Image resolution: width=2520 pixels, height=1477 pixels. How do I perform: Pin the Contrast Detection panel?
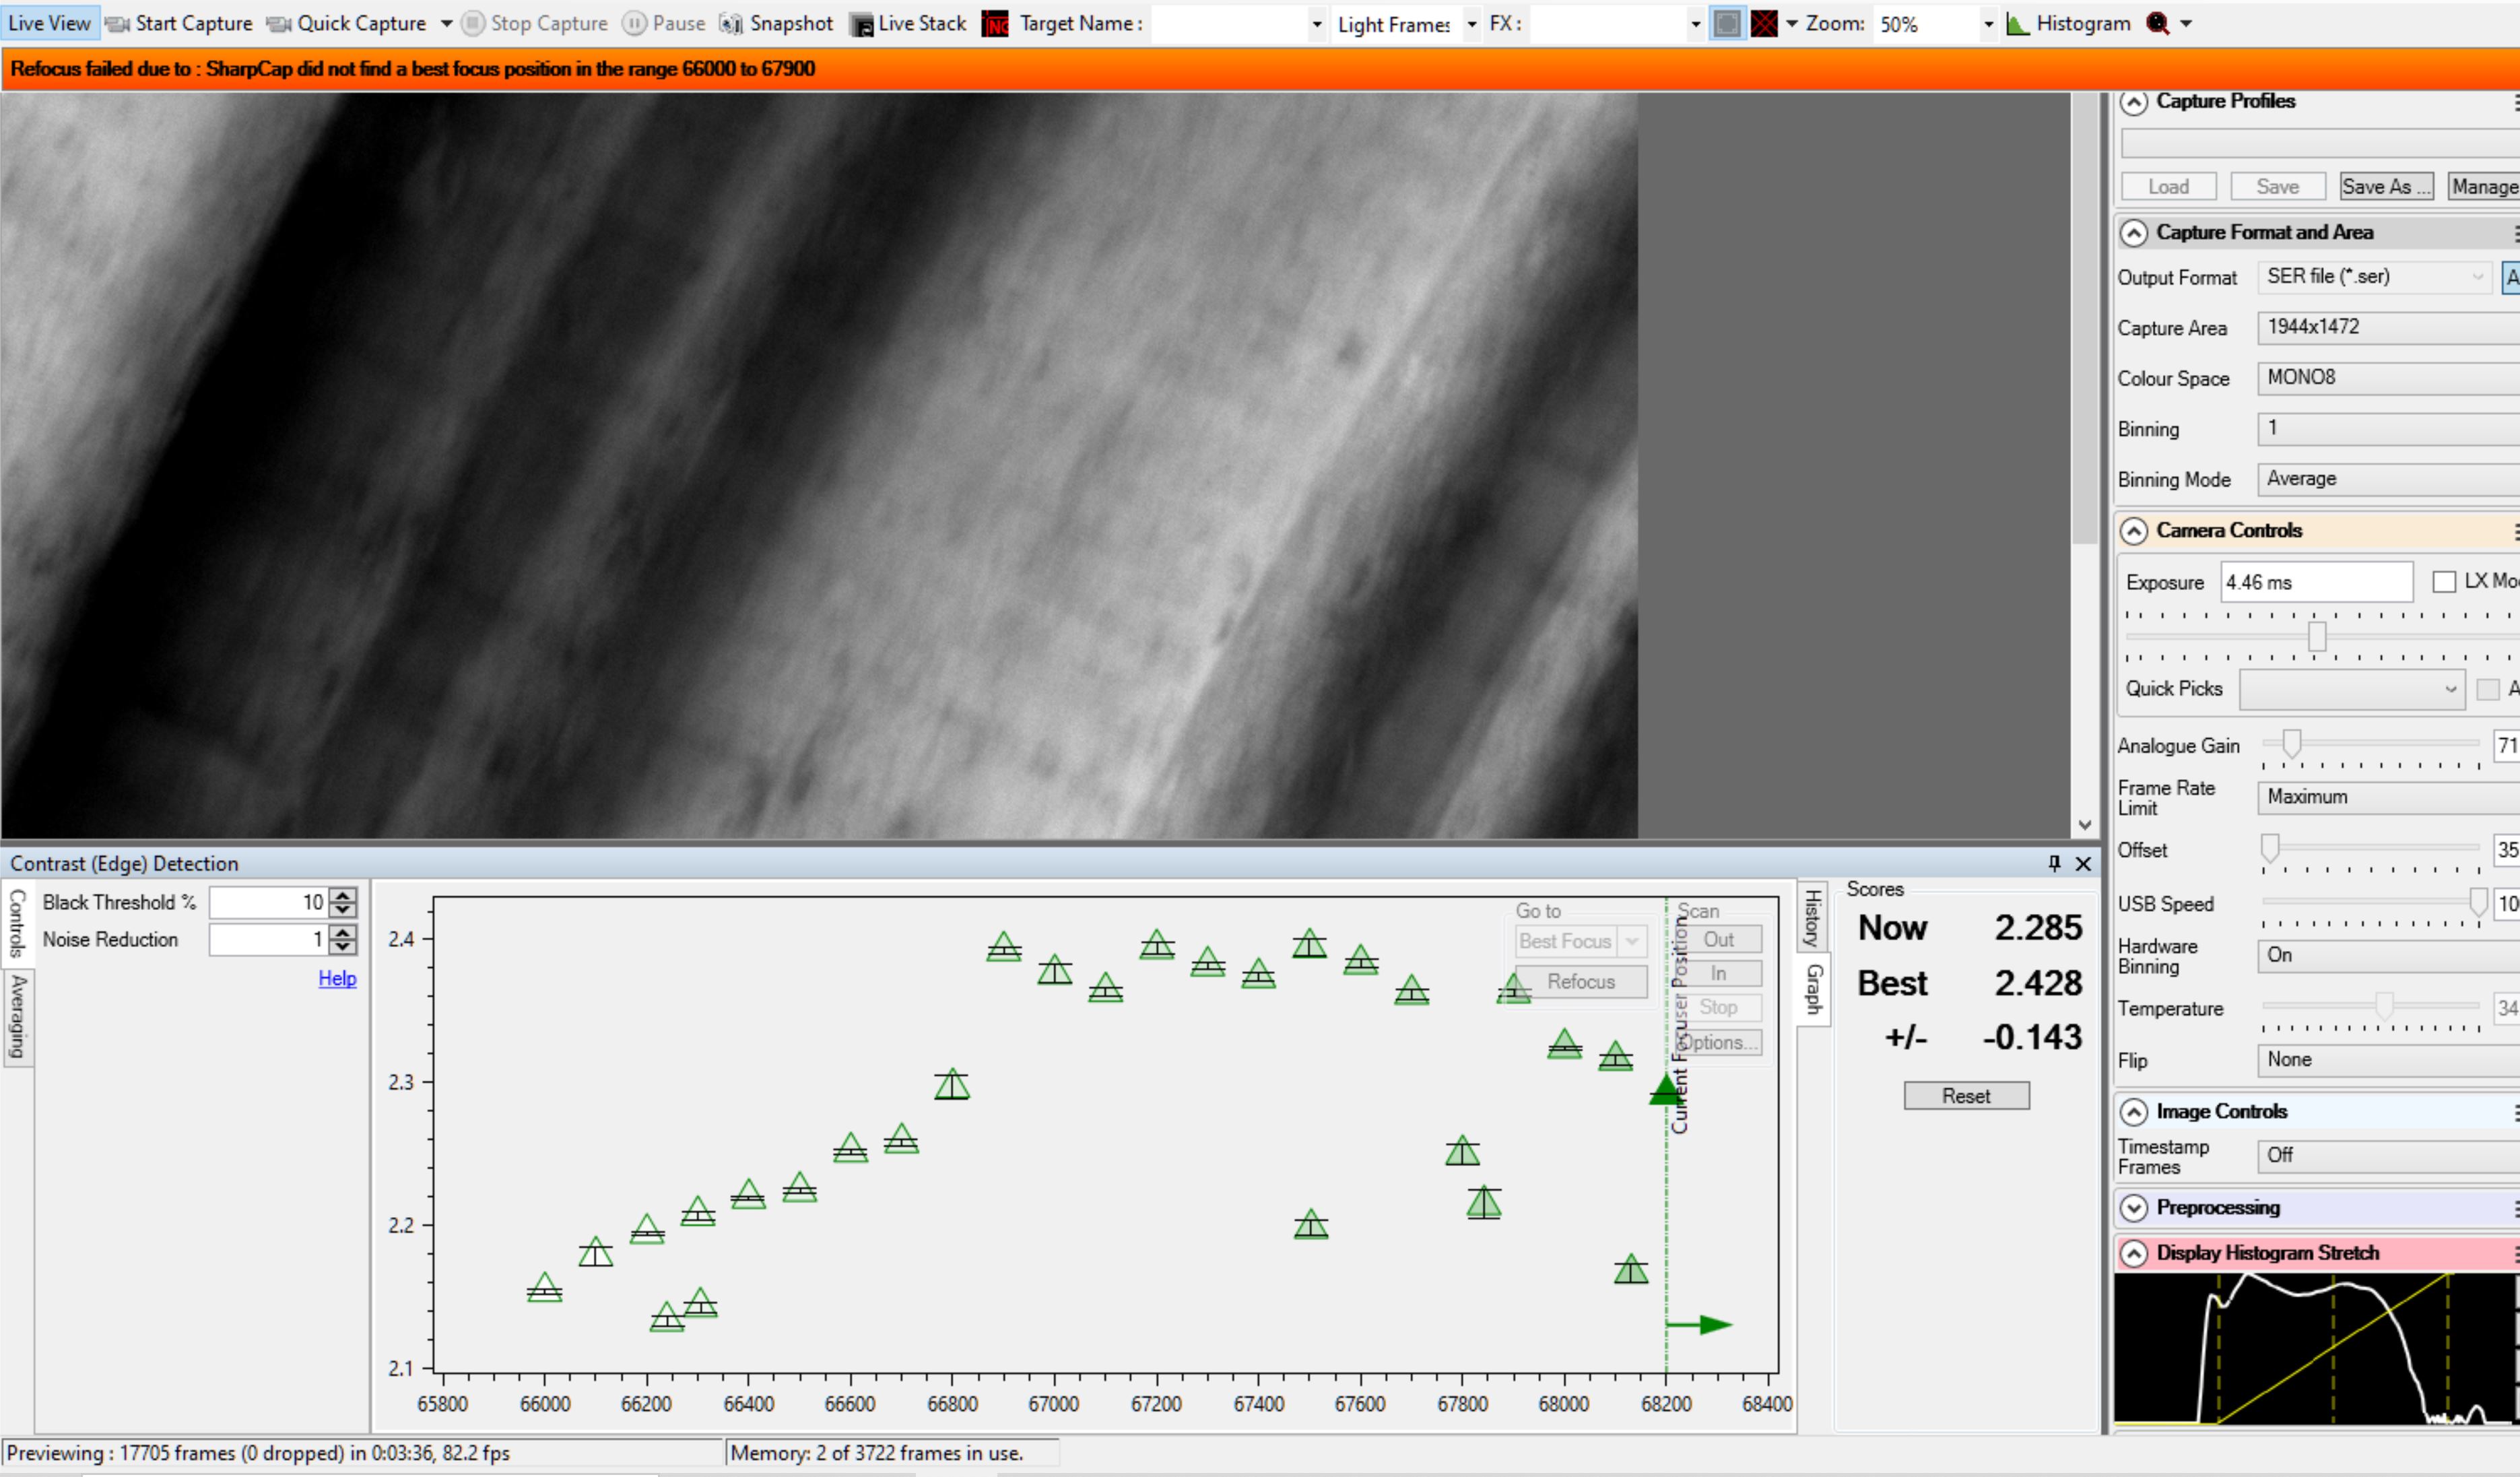pos(2055,863)
